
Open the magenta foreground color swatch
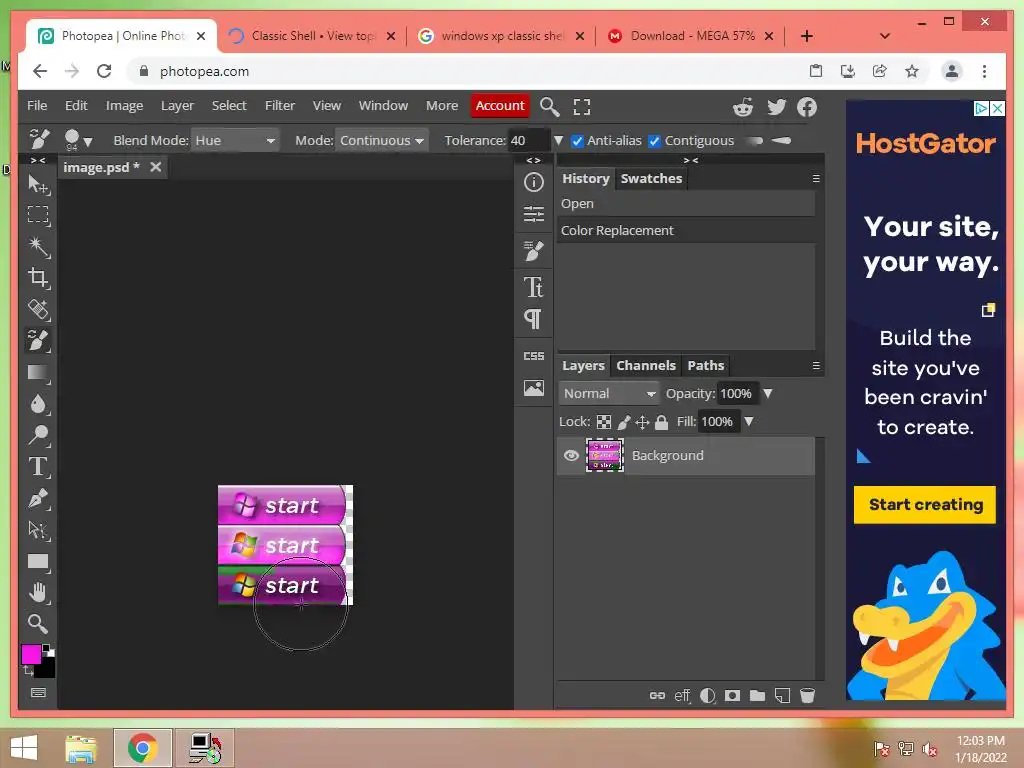31,654
